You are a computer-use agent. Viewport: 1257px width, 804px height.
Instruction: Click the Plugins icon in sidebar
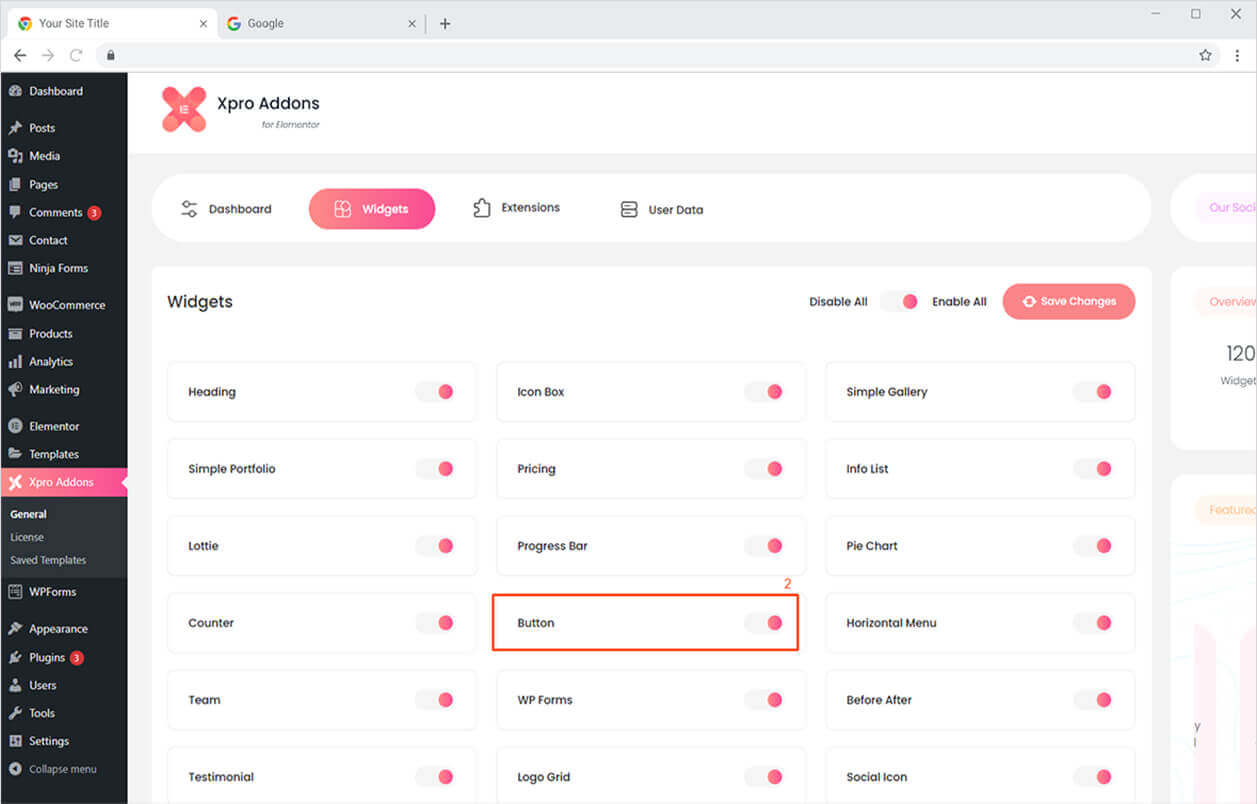[15, 658]
